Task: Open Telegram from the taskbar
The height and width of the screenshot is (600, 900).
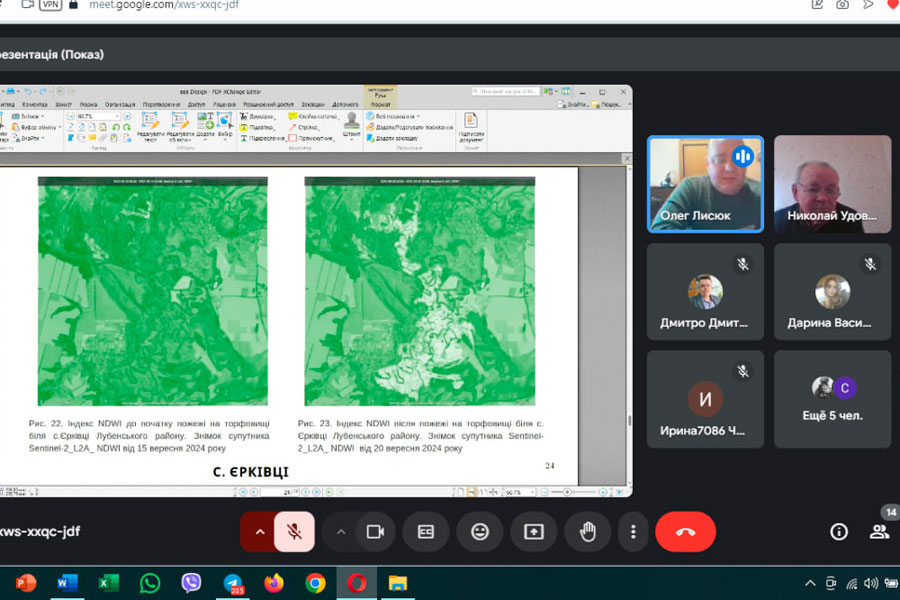Action: [232, 583]
